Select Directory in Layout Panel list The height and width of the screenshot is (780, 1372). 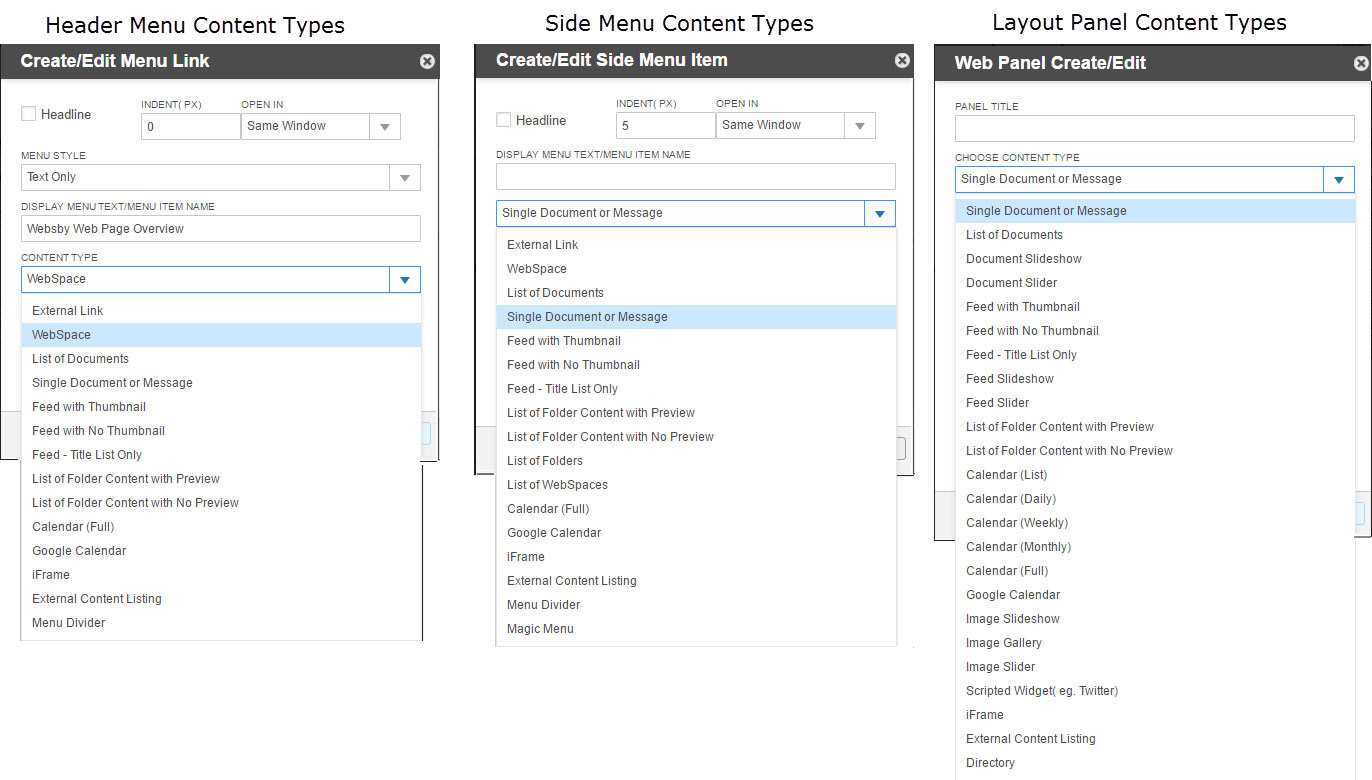click(x=990, y=763)
